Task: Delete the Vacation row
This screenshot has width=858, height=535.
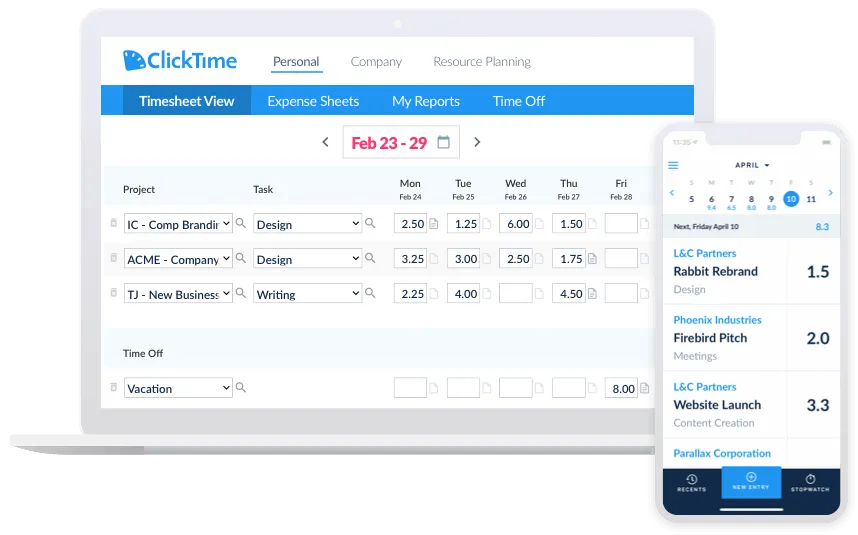Action: 114,387
